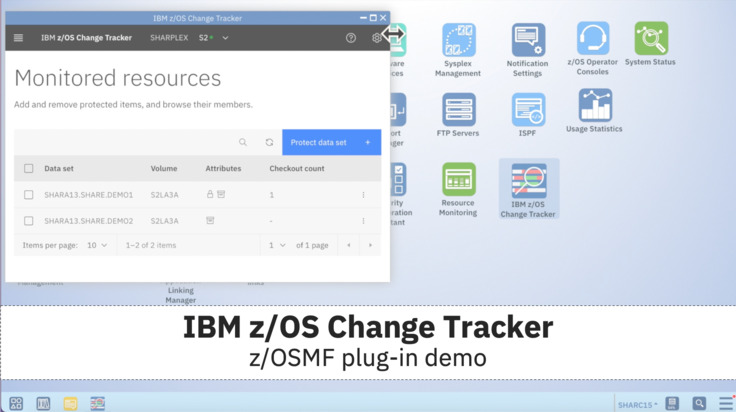Click the lock attribute icon for DEMO1

pyautogui.click(x=210, y=194)
